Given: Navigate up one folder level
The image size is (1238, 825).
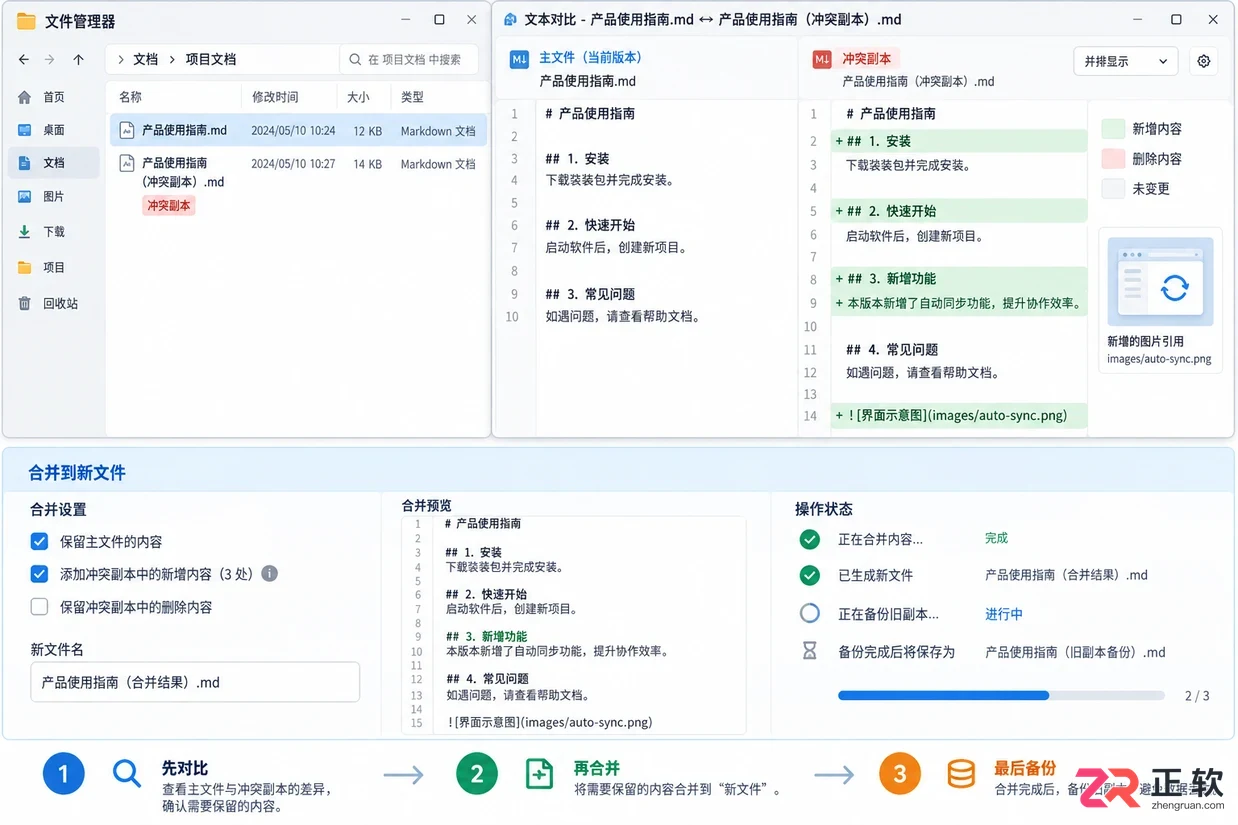Looking at the screenshot, I should (x=79, y=60).
